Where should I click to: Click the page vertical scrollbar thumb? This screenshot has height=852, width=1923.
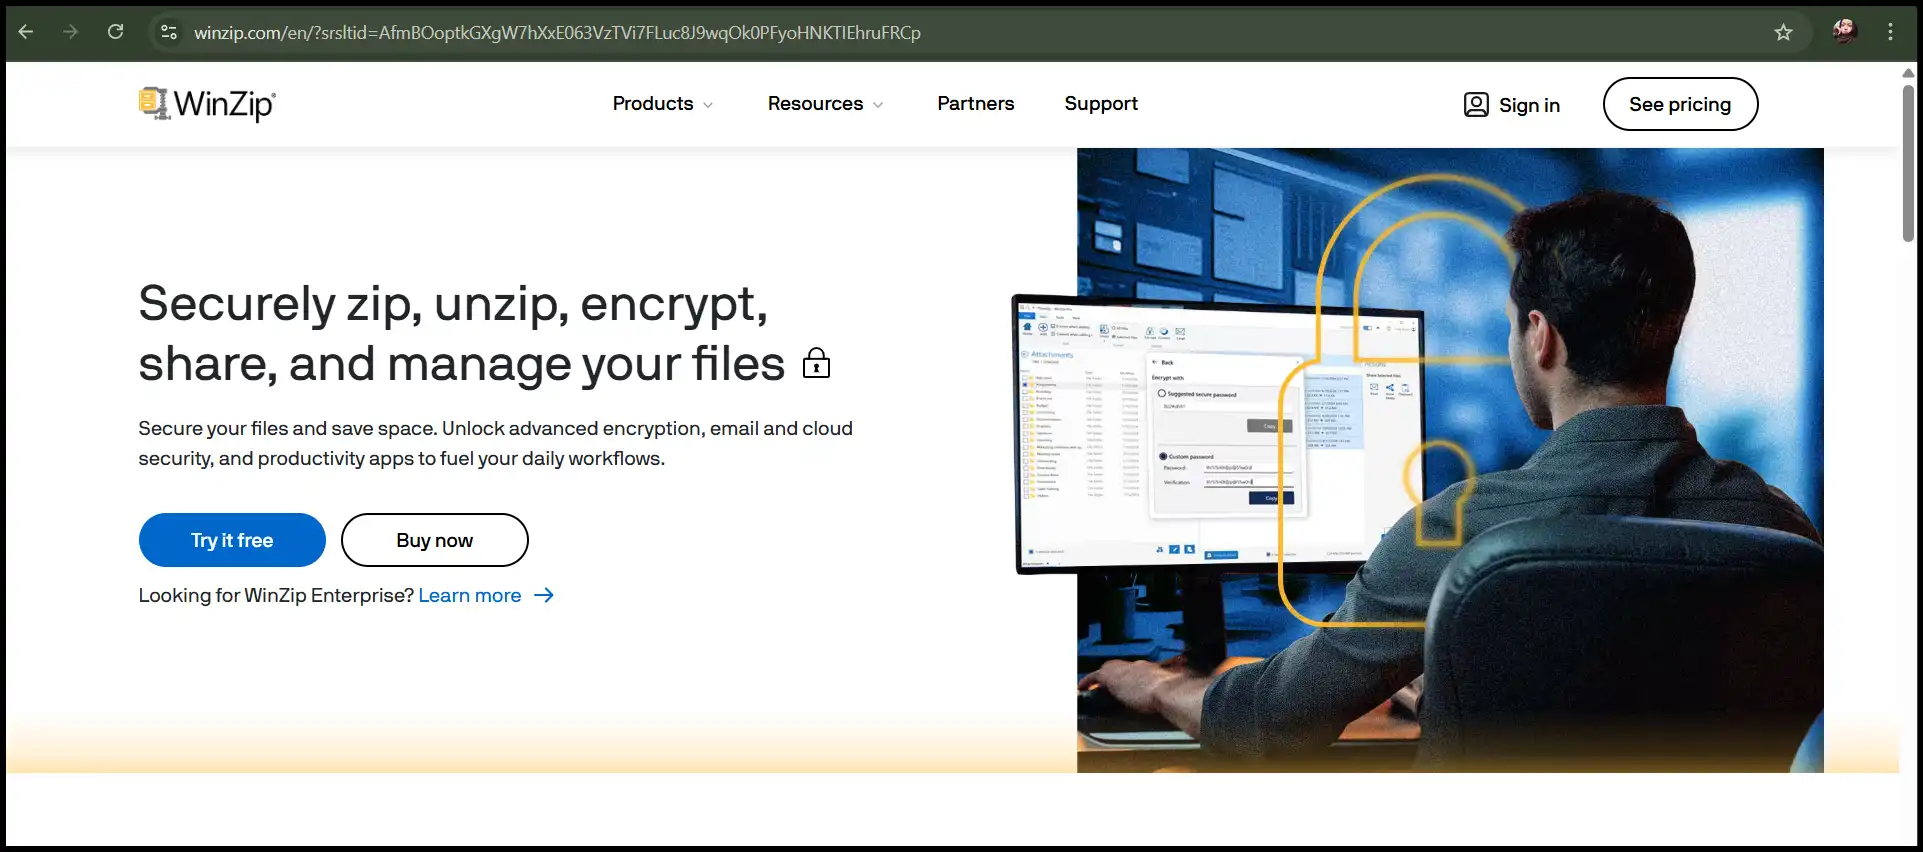click(x=1908, y=162)
